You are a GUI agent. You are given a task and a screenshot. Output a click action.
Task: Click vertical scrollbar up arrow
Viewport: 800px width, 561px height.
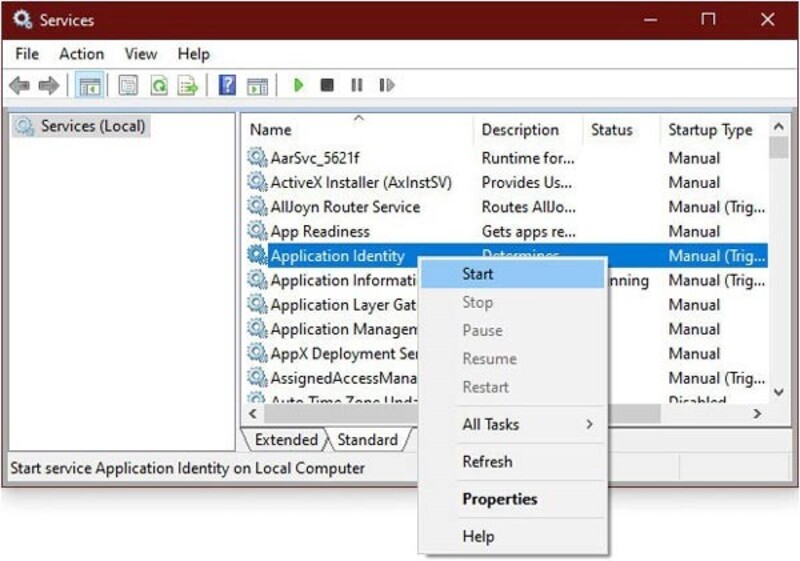[x=779, y=126]
